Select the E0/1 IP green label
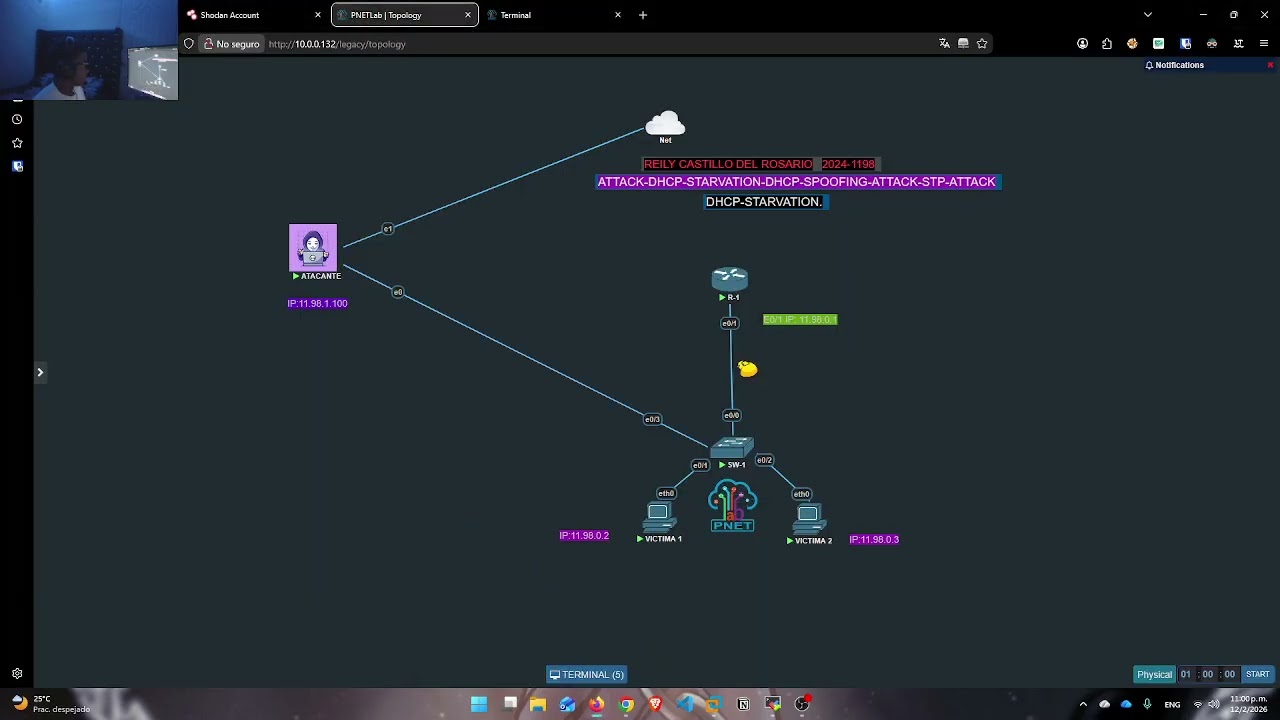1280x720 pixels. [800, 320]
